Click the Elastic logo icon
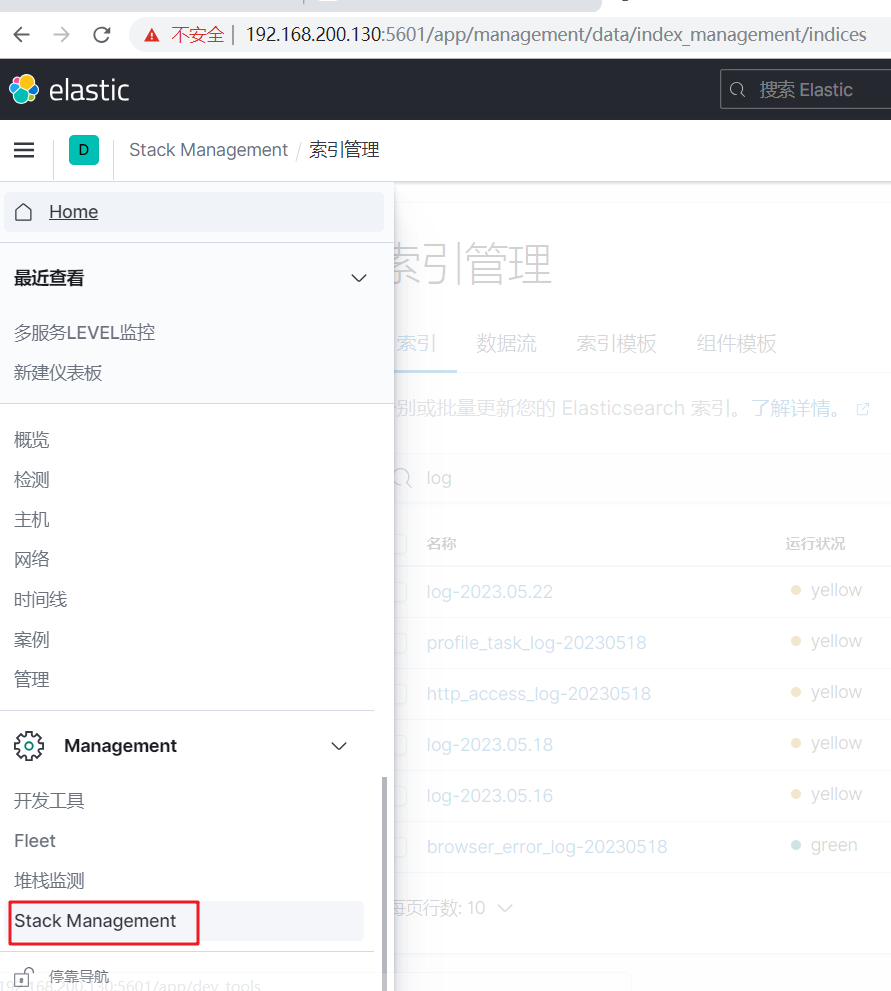The width and height of the screenshot is (891, 991). 24,89
